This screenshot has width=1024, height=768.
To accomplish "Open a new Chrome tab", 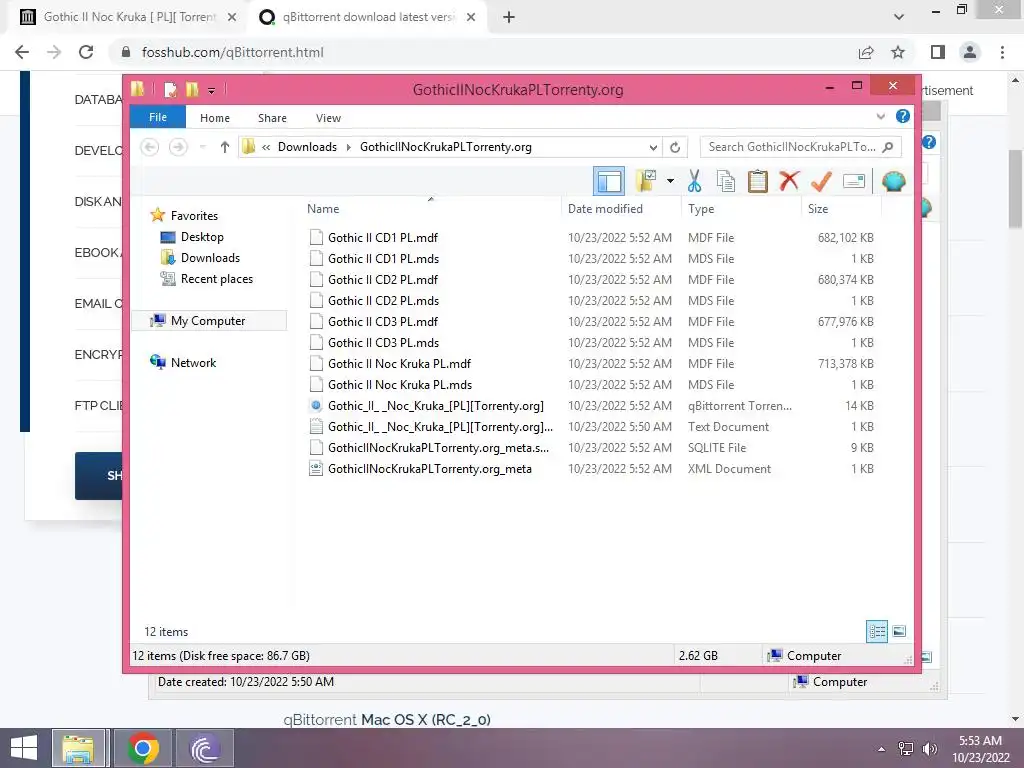I will [509, 18].
